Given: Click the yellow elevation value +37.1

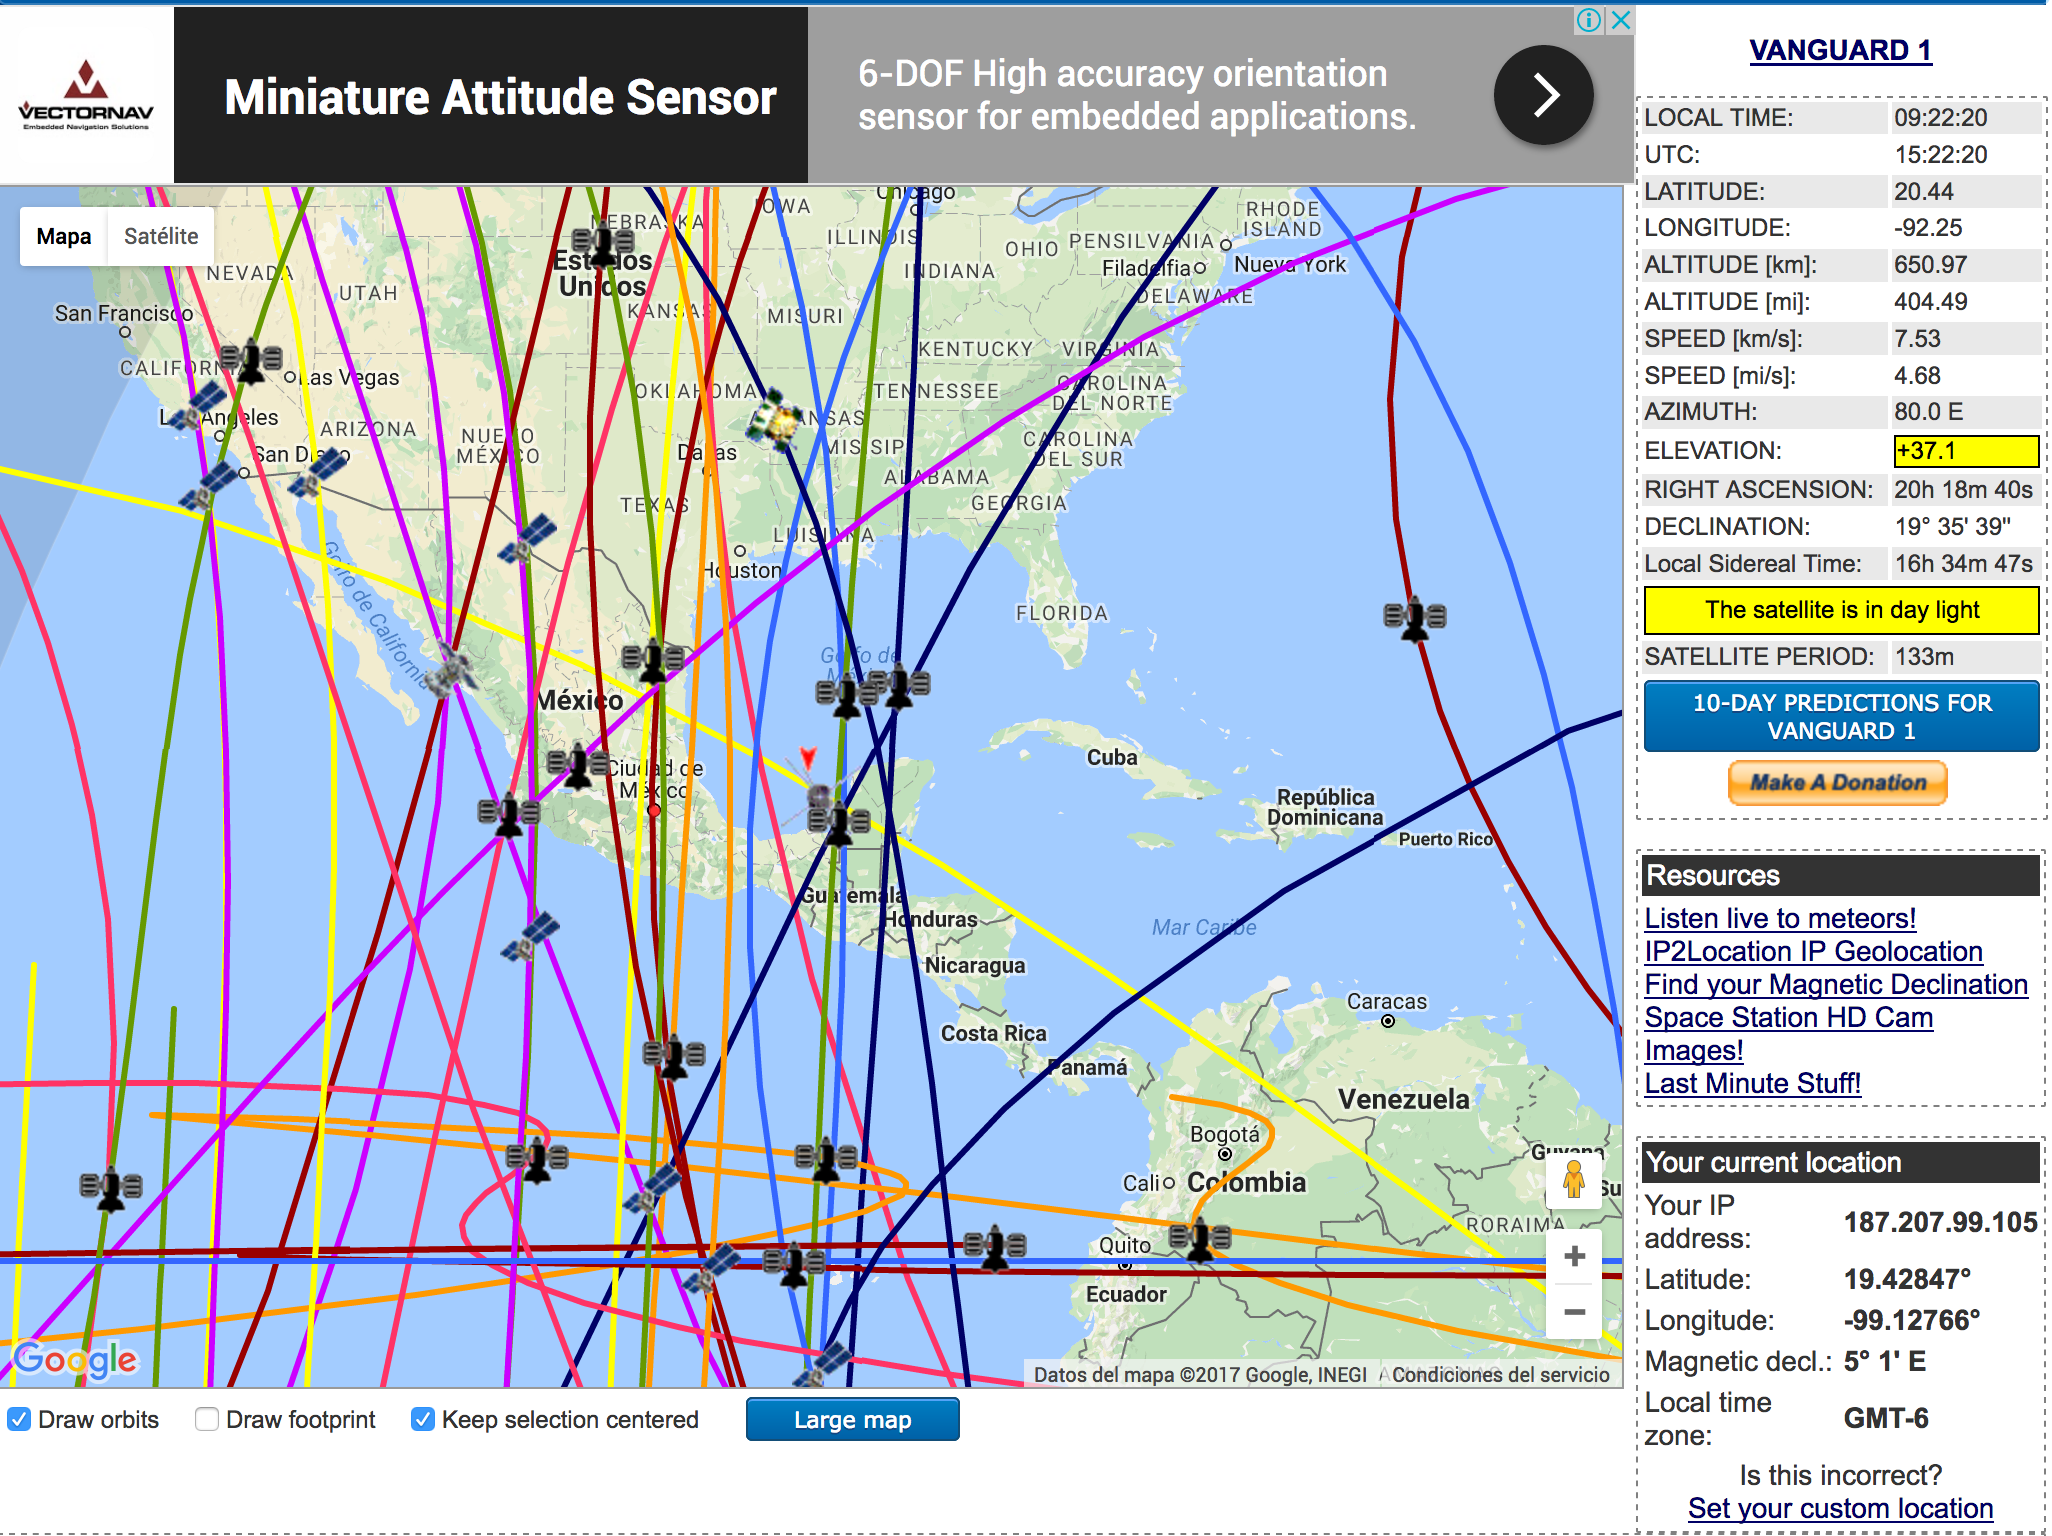Looking at the screenshot, I should click(x=1965, y=451).
